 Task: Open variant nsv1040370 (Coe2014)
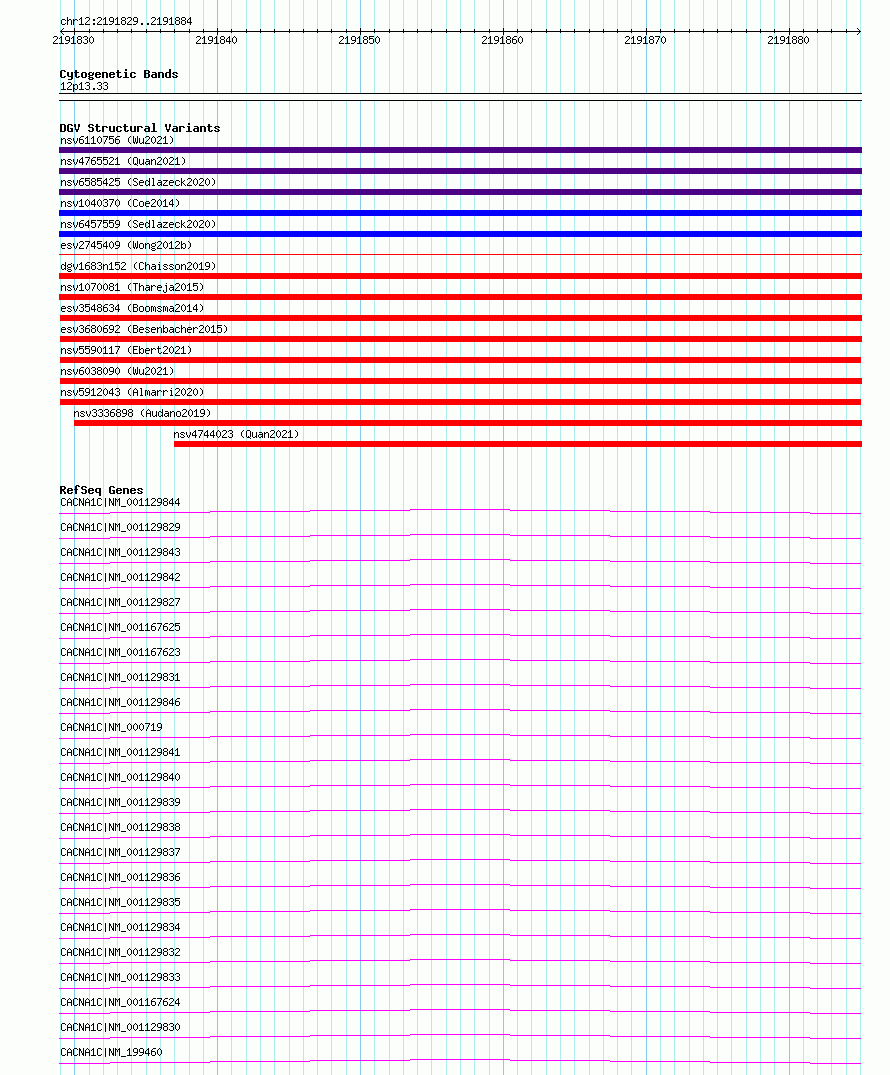120,204
